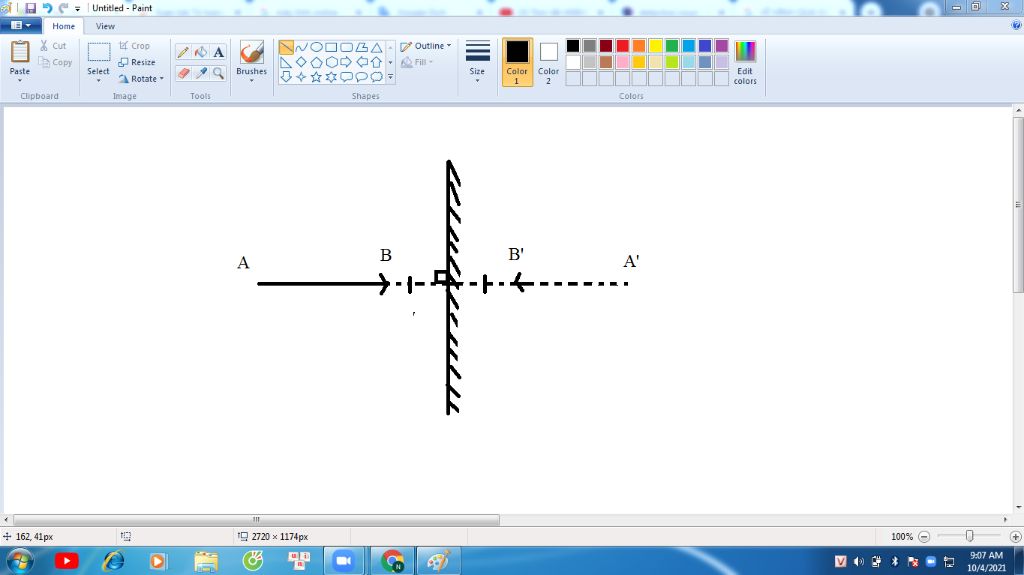Screen dimensions: 1024x575
Task: Click the zoom out minus button
Action: pyautogui.click(x=924, y=536)
